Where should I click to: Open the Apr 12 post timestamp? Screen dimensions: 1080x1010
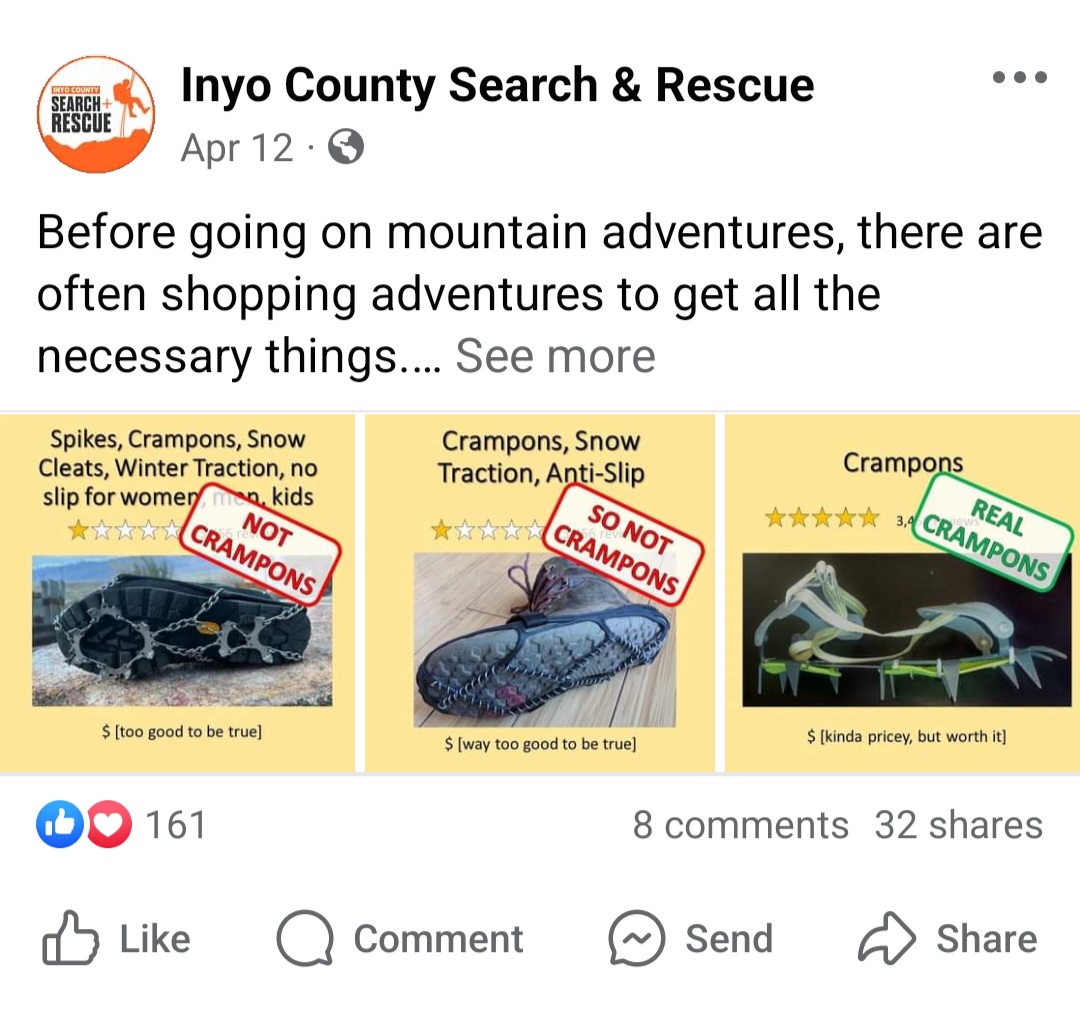pos(237,147)
